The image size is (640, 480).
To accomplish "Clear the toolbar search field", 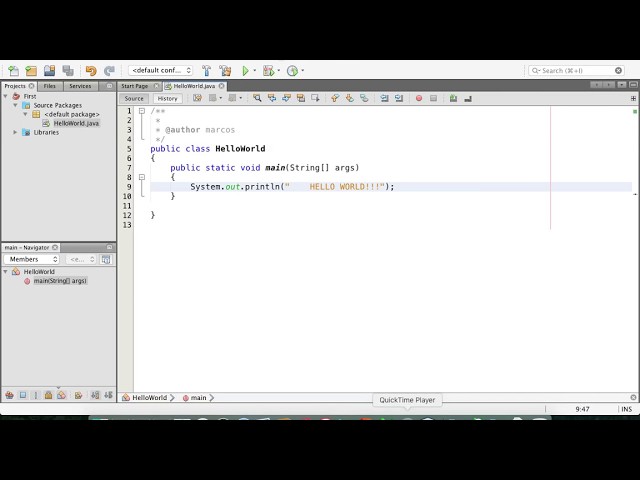I will click(x=618, y=71).
